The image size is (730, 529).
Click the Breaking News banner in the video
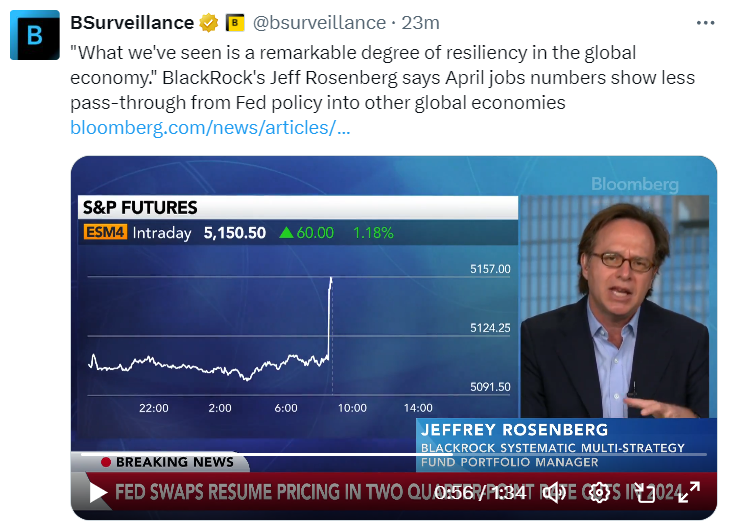click(168, 462)
